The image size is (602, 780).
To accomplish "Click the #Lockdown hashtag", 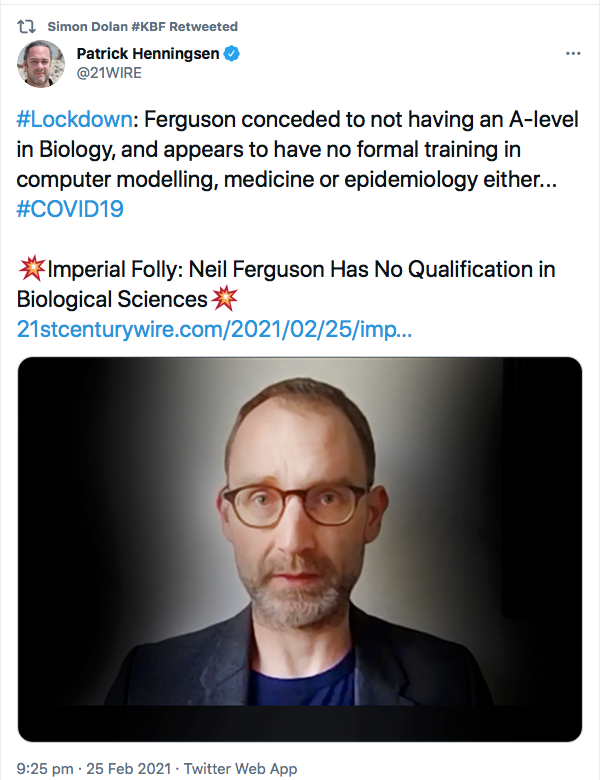I will click(75, 119).
